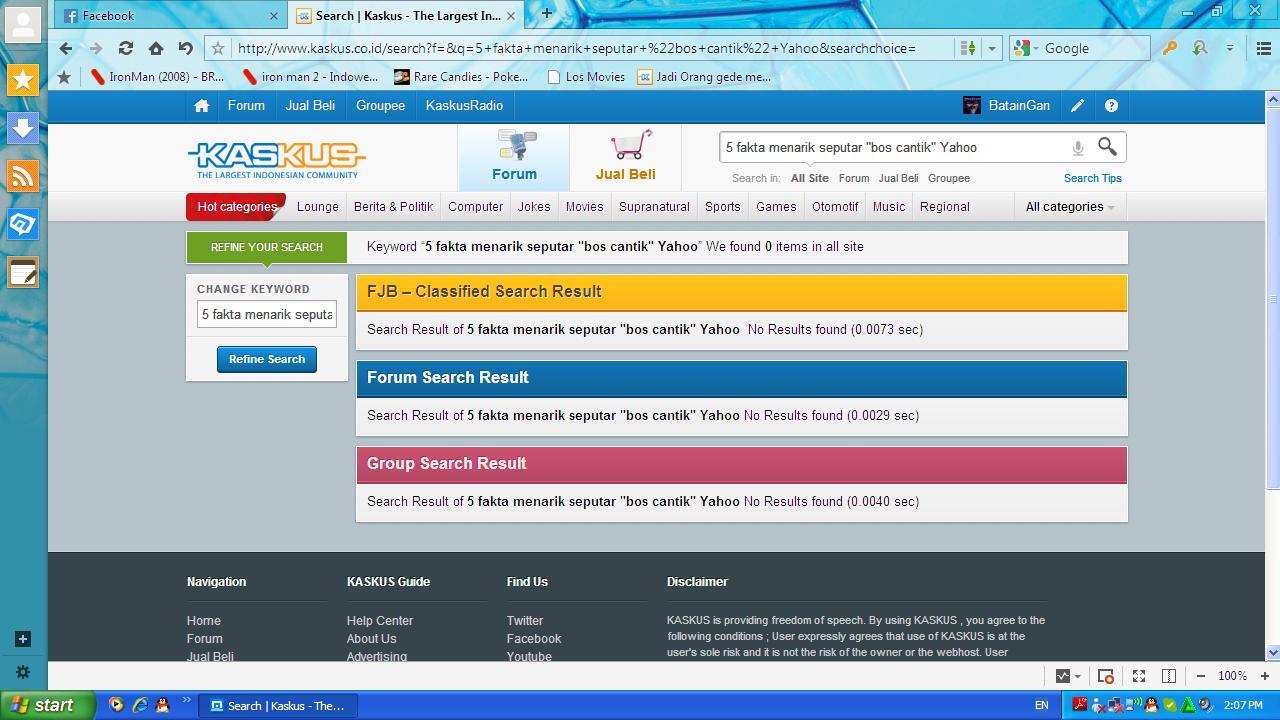Click the Hot categories button
This screenshot has height=720, width=1280.
tap(236, 207)
